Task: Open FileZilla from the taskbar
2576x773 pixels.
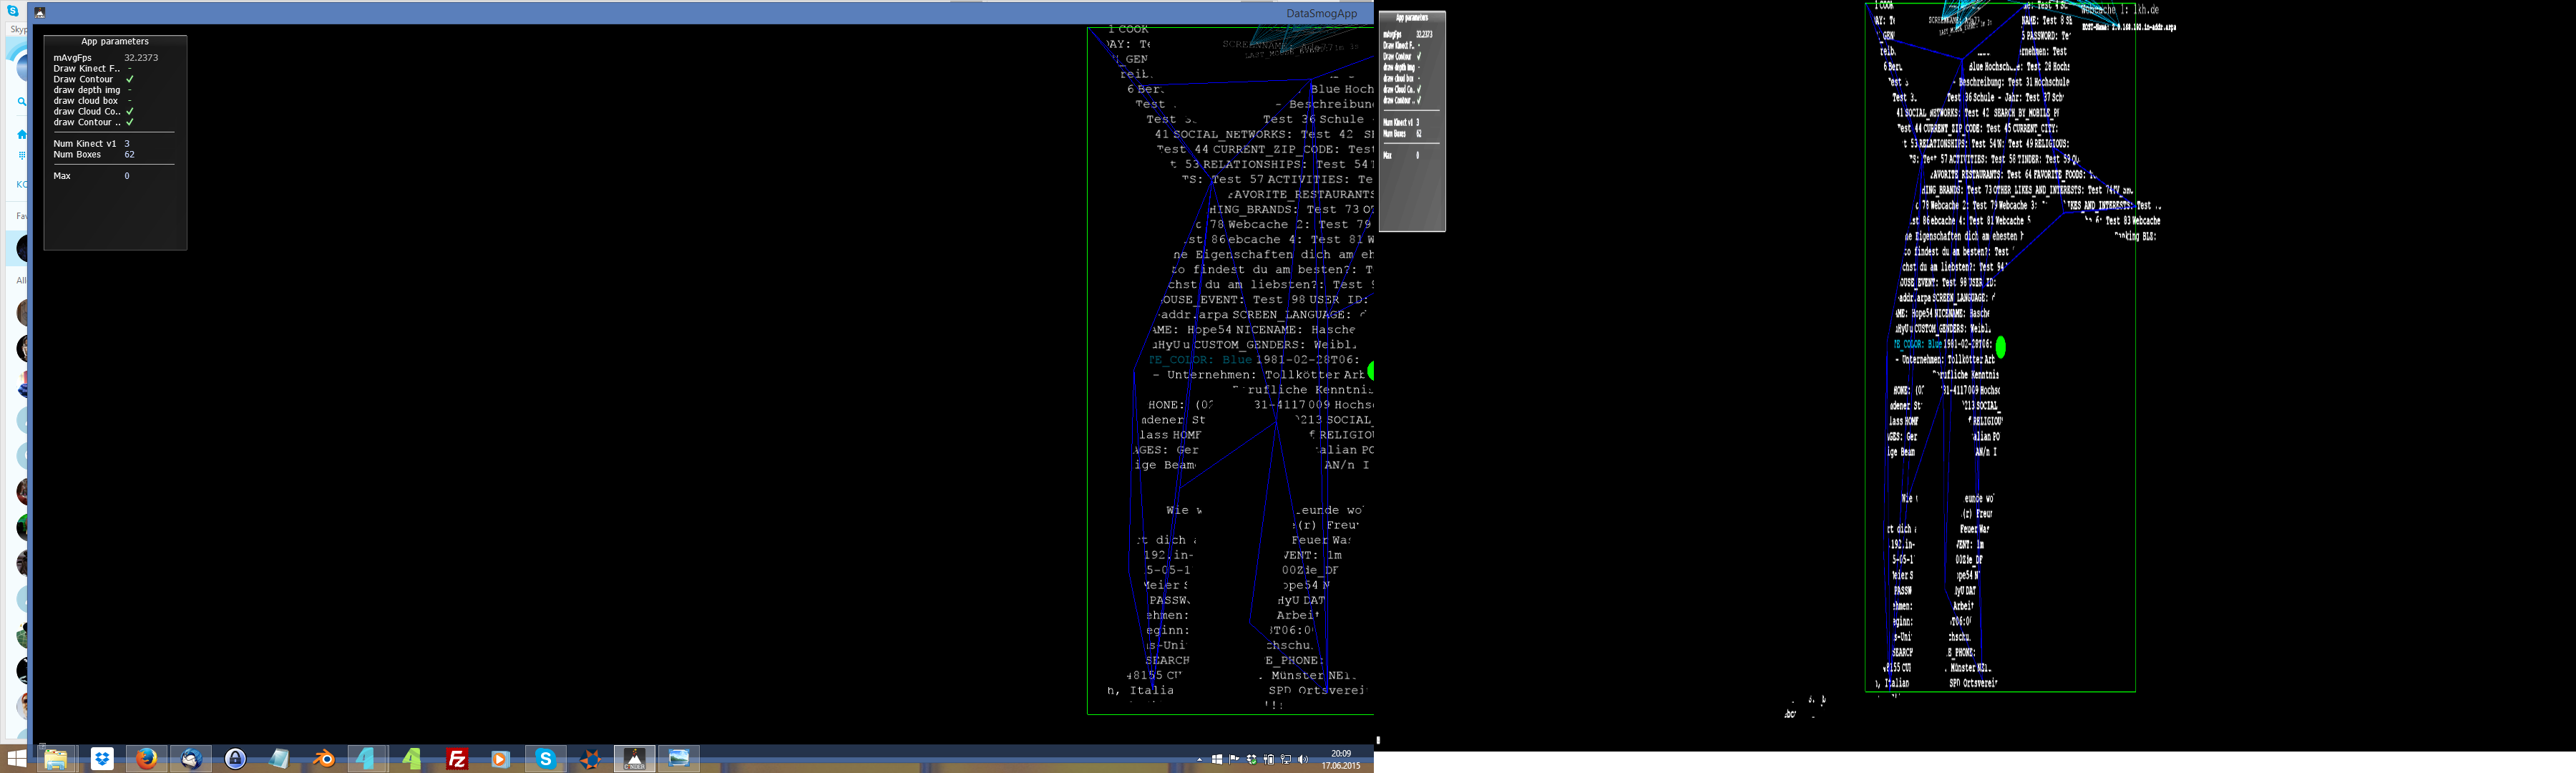Action: (x=457, y=759)
